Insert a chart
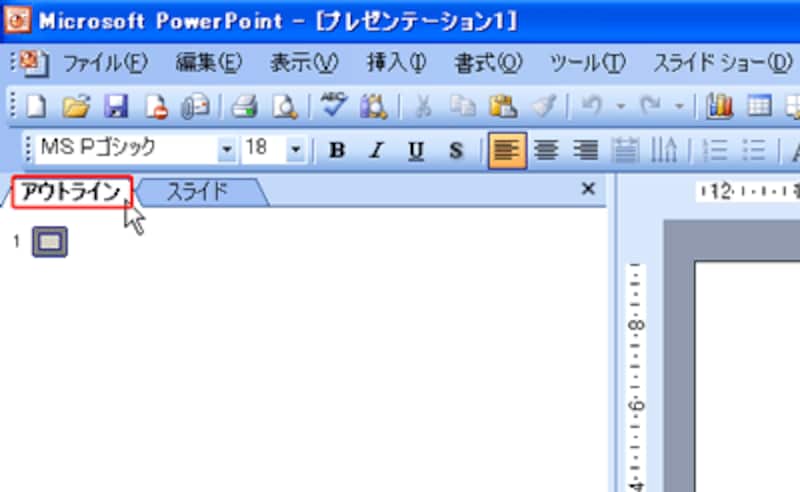800x492 pixels. tap(719, 107)
